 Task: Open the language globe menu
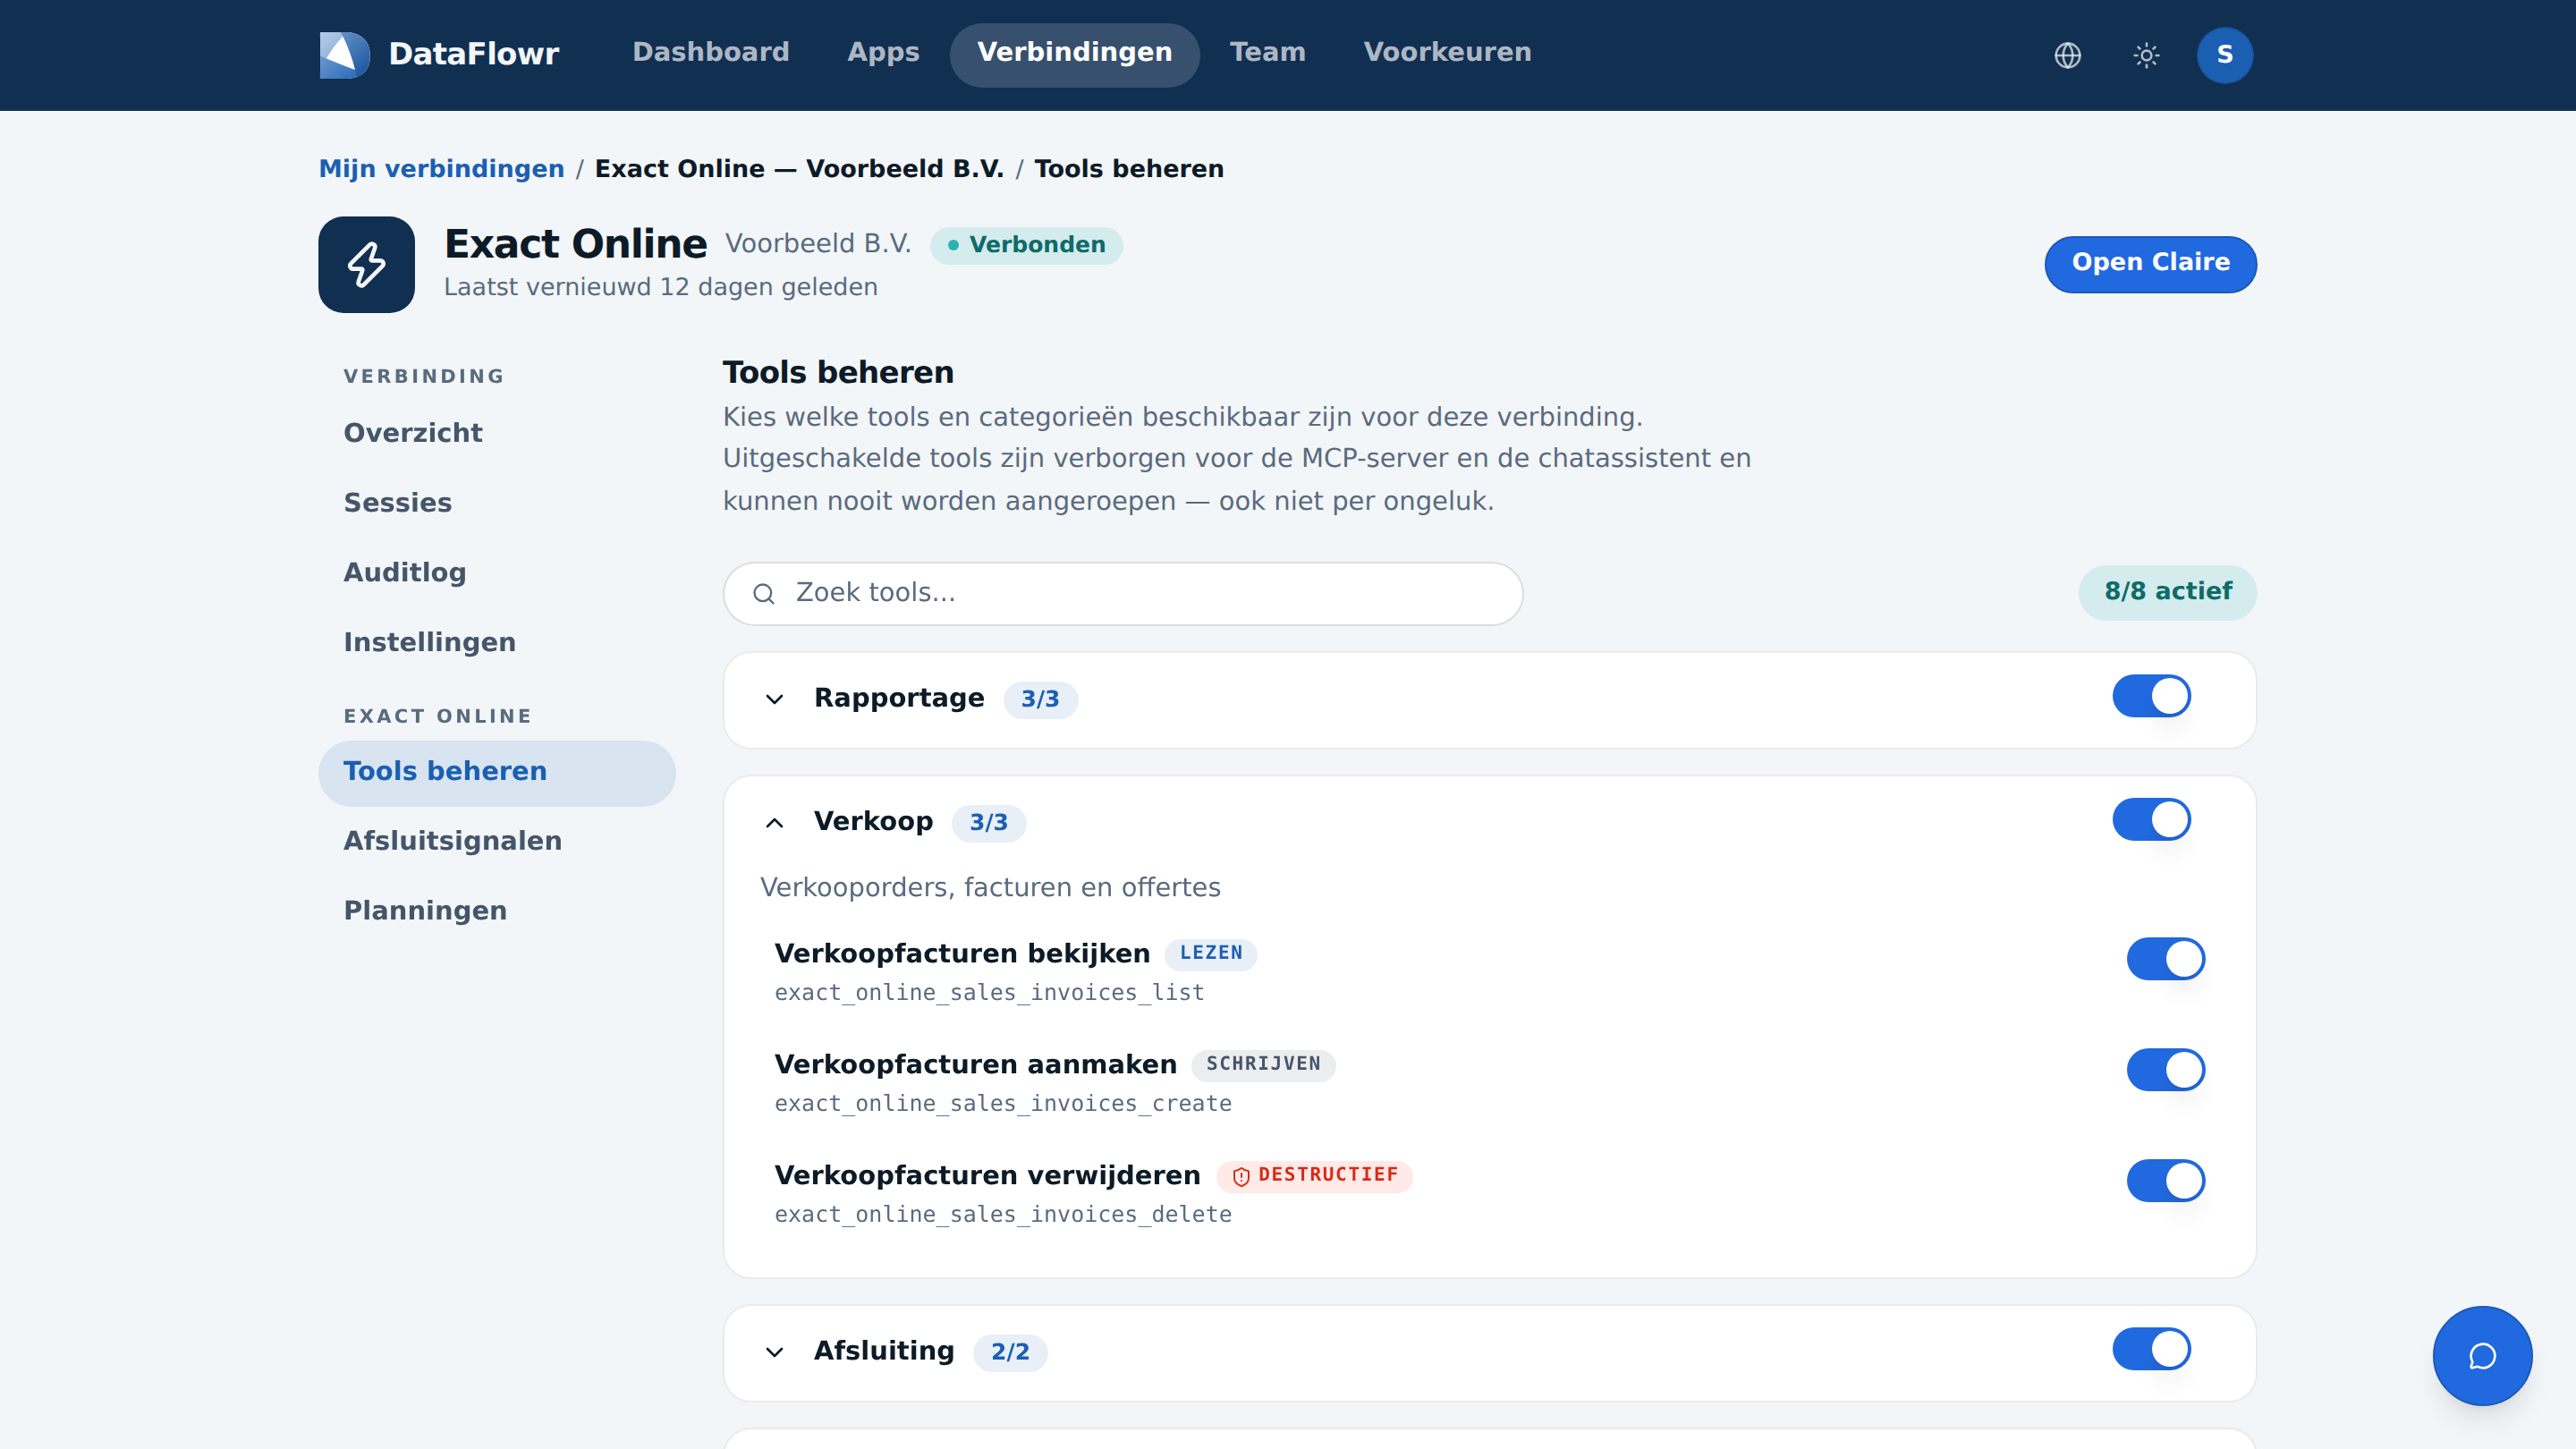click(x=2067, y=55)
